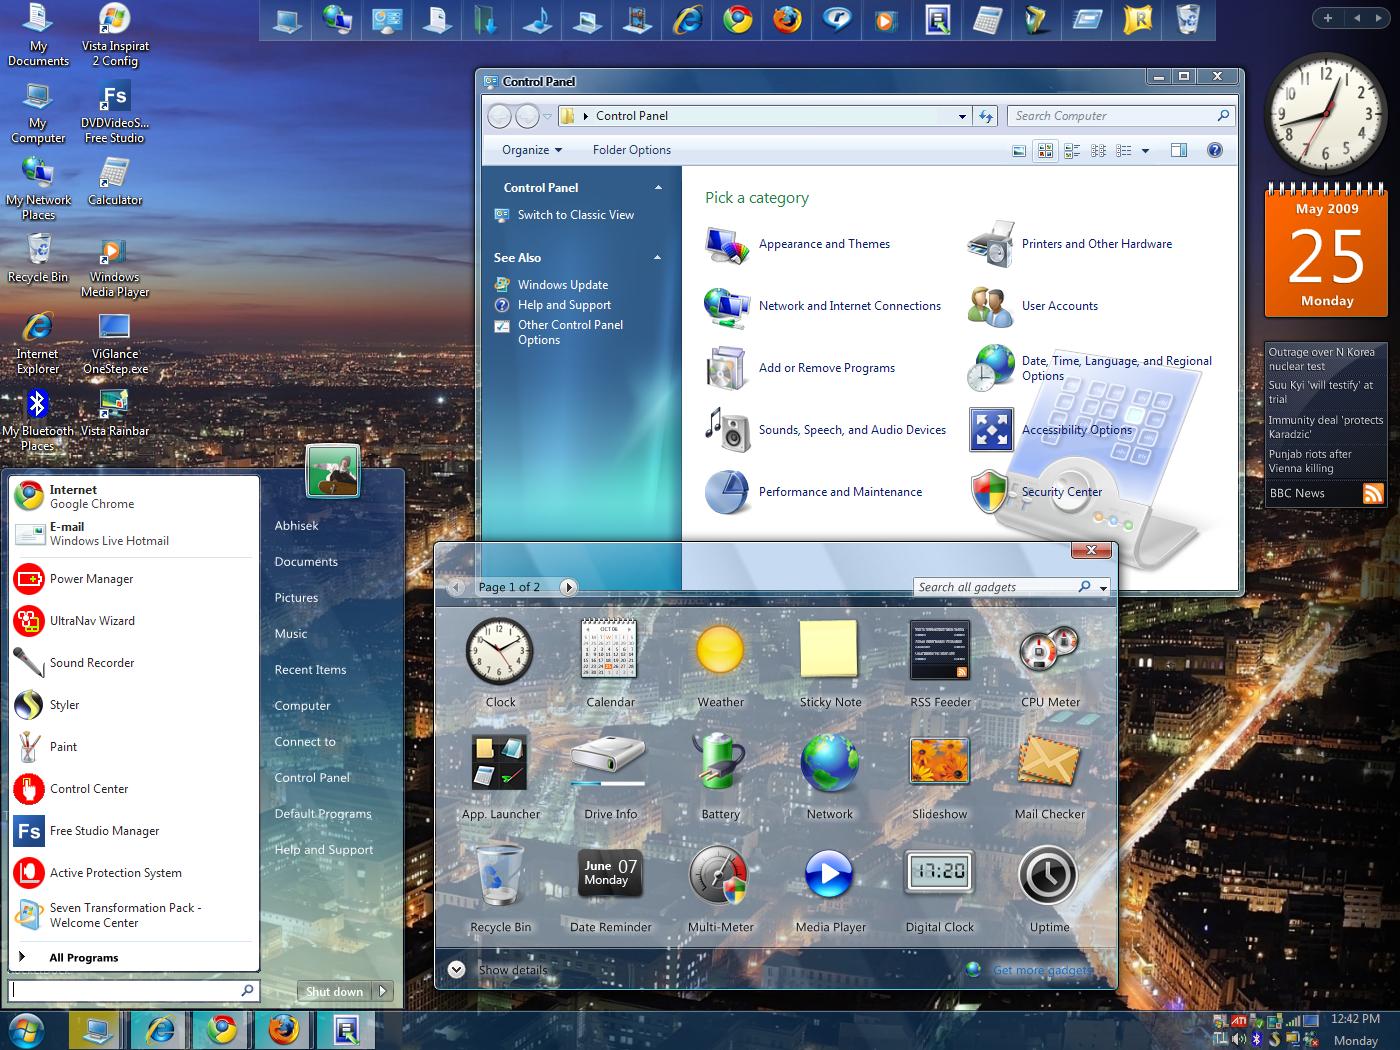Collapse the See Also section
Screen dimensions: 1400x1050
point(658,257)
